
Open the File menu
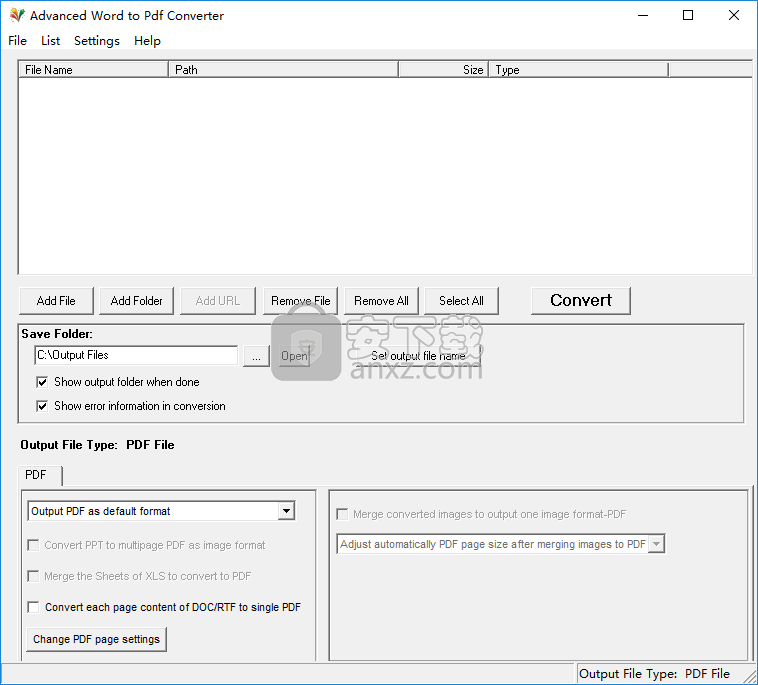(x=17, y=41)
